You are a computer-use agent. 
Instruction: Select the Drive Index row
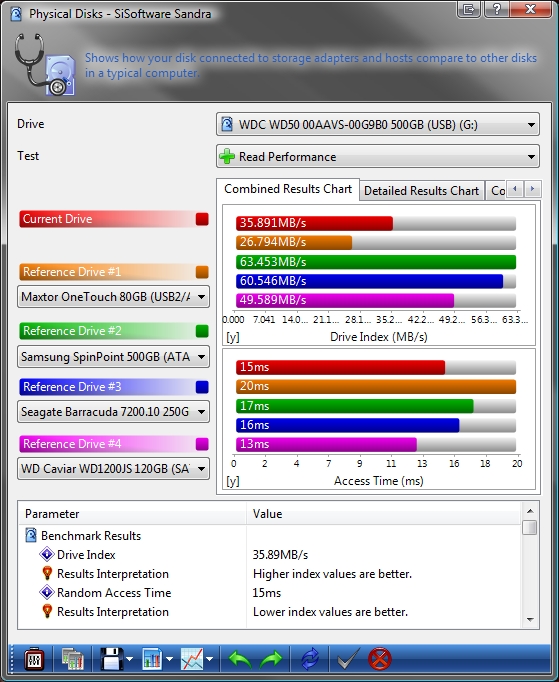(270, 555)
